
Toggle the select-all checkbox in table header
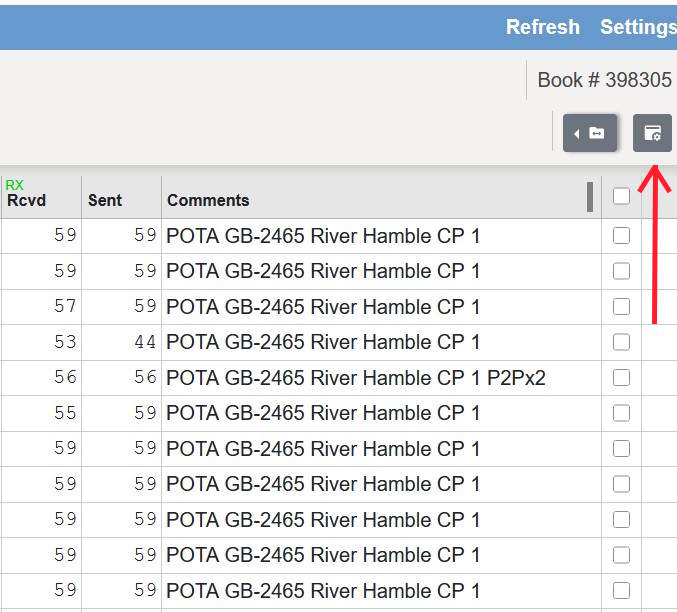click(621, 197)
